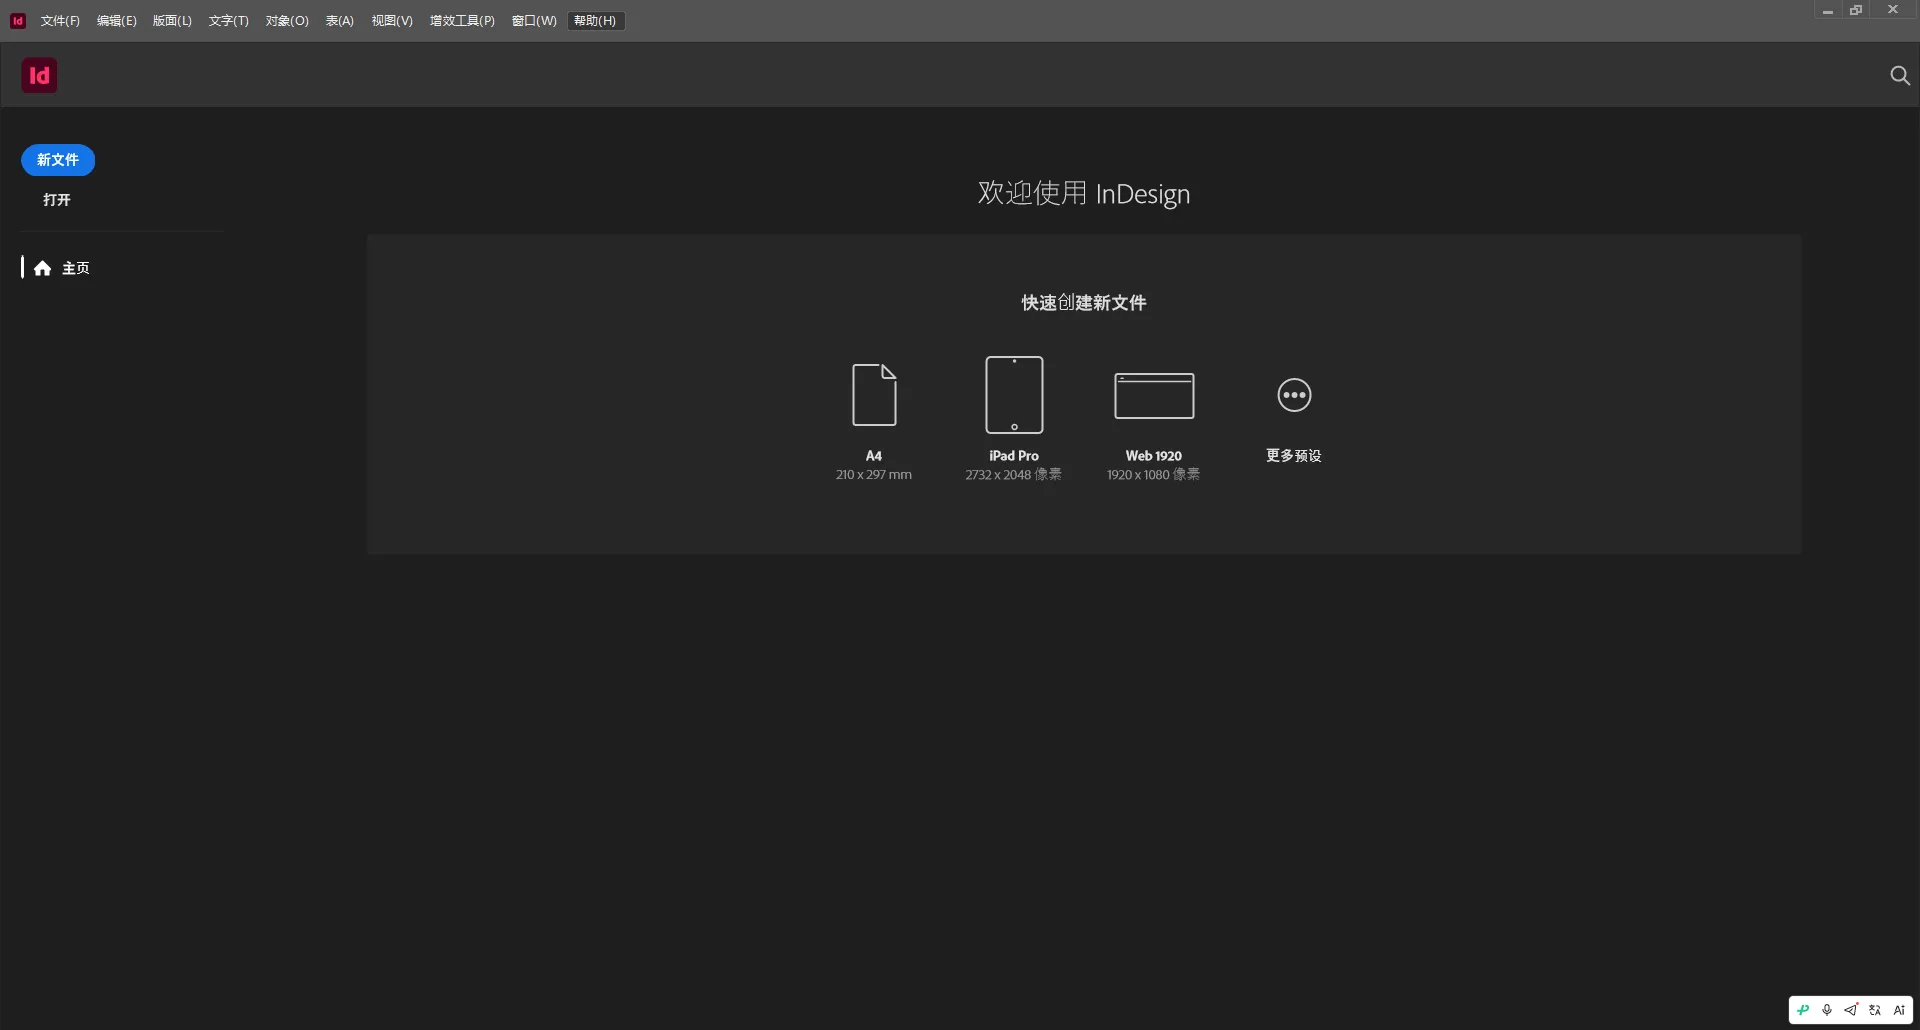1920x1030 pixels.
Task: Click the small Id icon in title bar
Action: [x=18, y=20]
